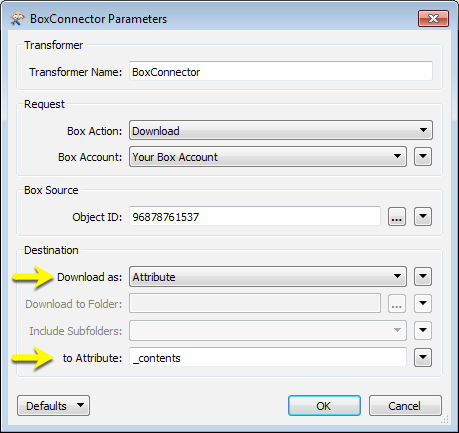This screenshot has width=459, height=433.
Task: Open the Defaults dropdown button
Action: coord(53,406)
